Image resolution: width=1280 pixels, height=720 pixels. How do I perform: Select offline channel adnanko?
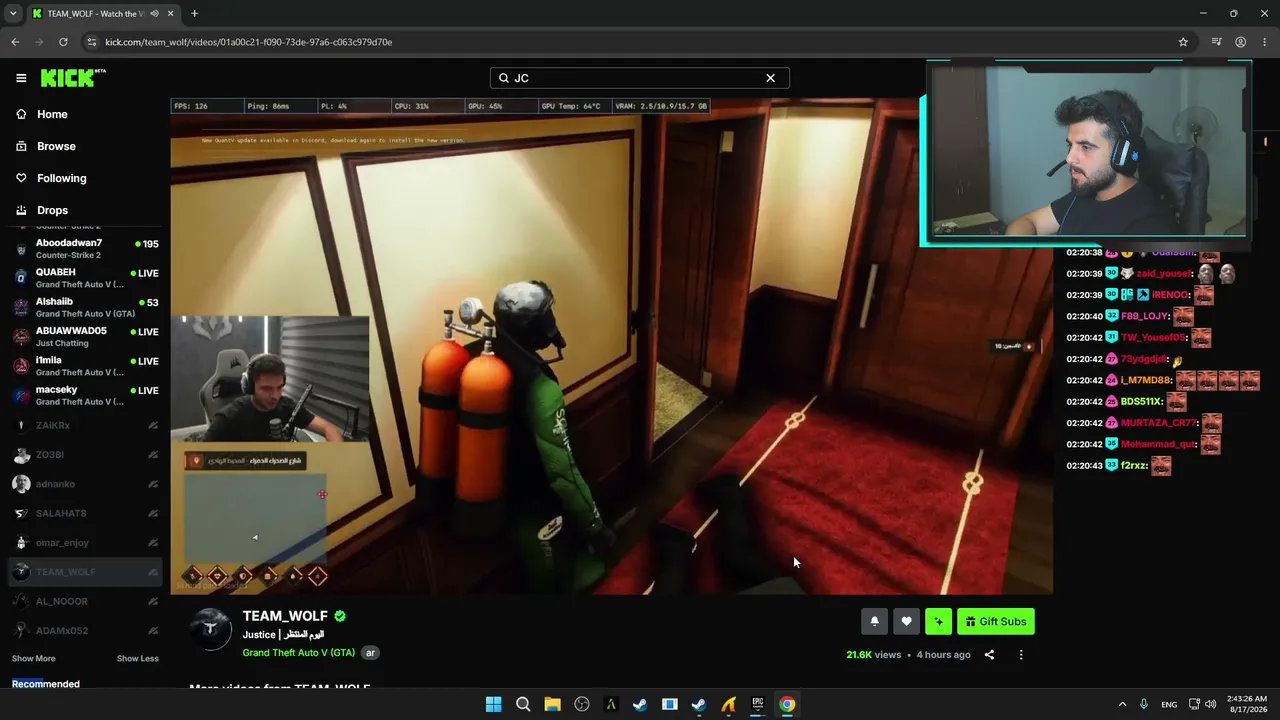[85, 484]
